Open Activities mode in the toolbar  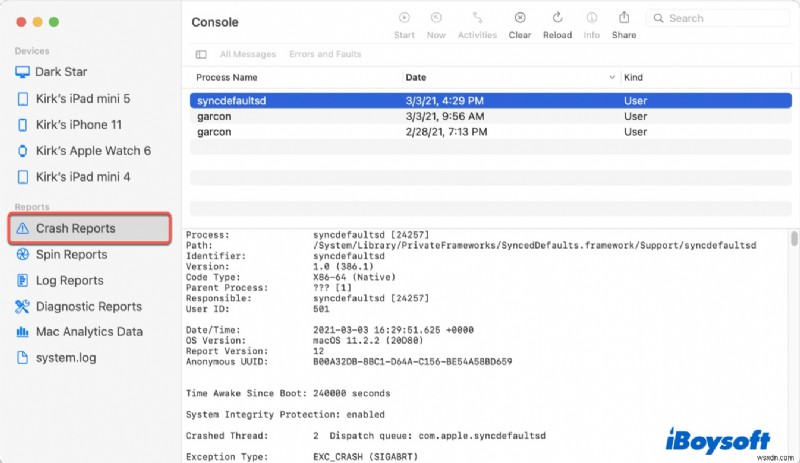click(x=477, y=18)
